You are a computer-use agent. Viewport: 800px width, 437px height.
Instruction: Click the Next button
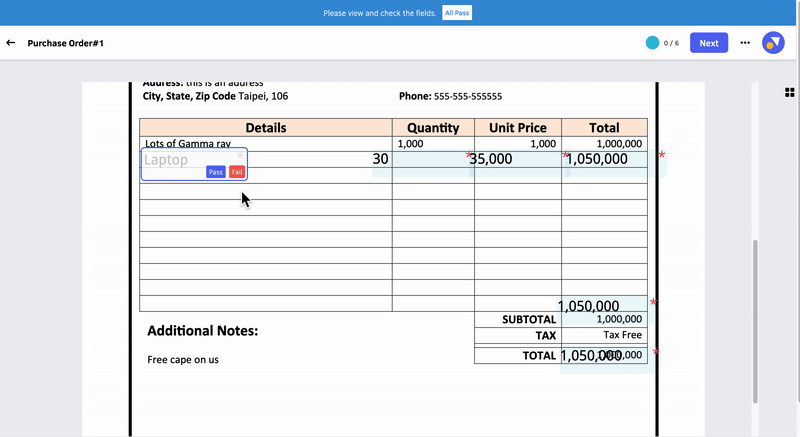click(709, 43)
